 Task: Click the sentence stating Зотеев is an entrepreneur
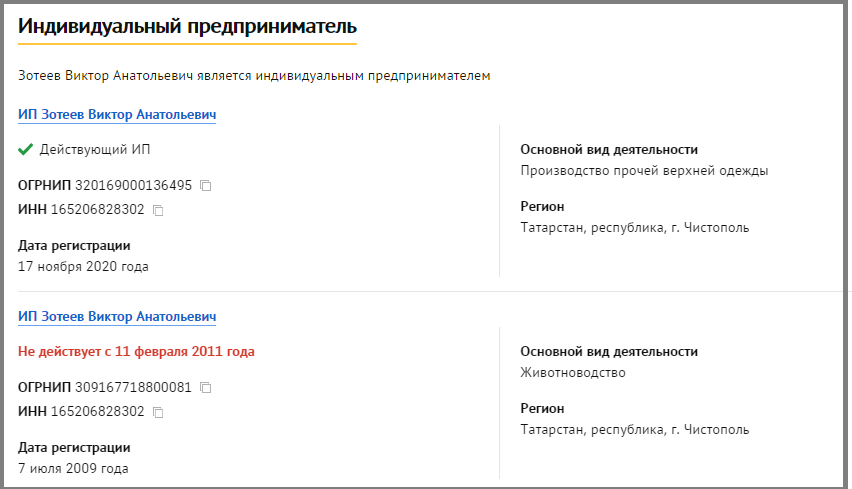click(254, 76)
